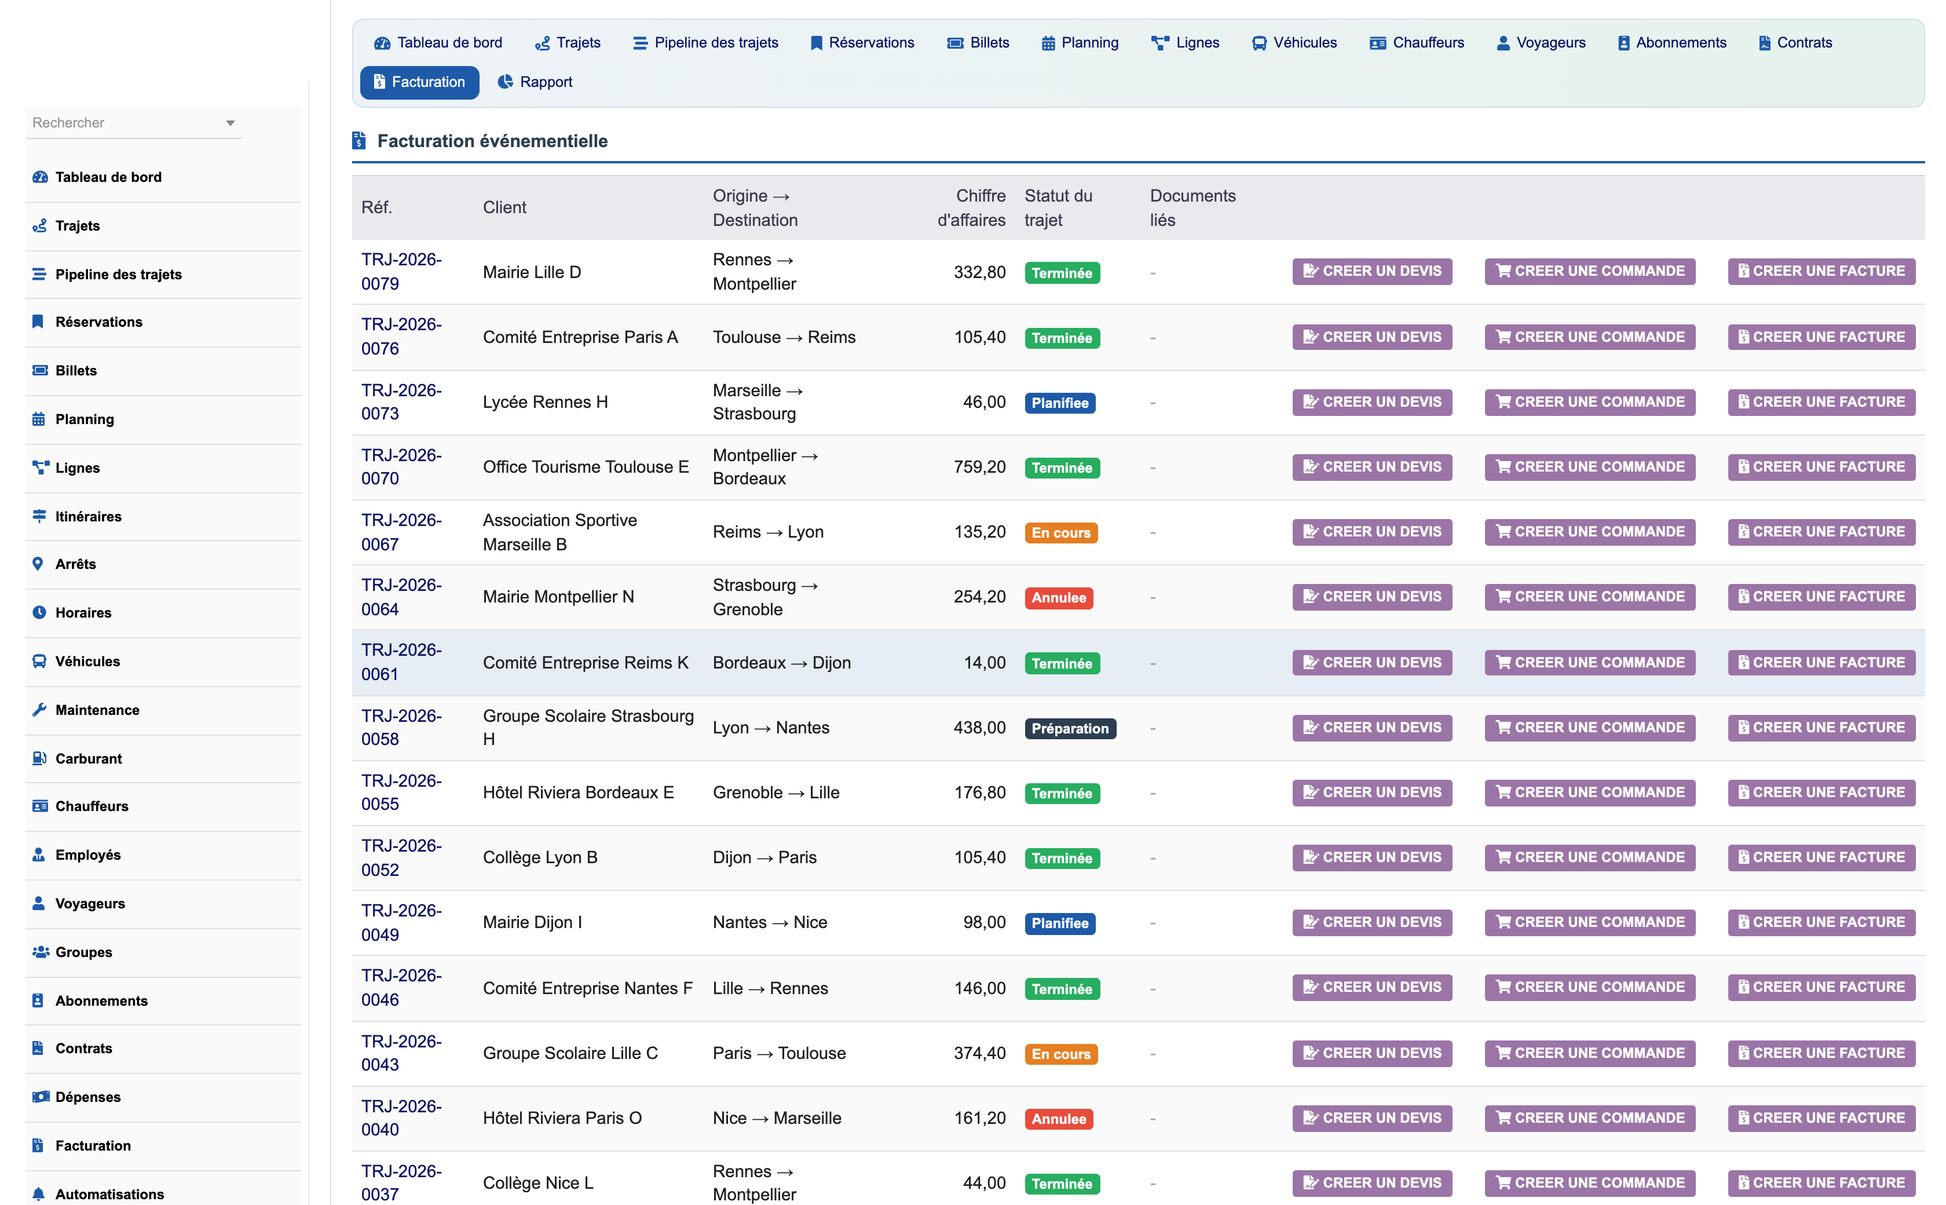Viewport: 1946px width, 1205px height.
Task: Click the Automatisations bell icon
Action: tap(39, 1194)
